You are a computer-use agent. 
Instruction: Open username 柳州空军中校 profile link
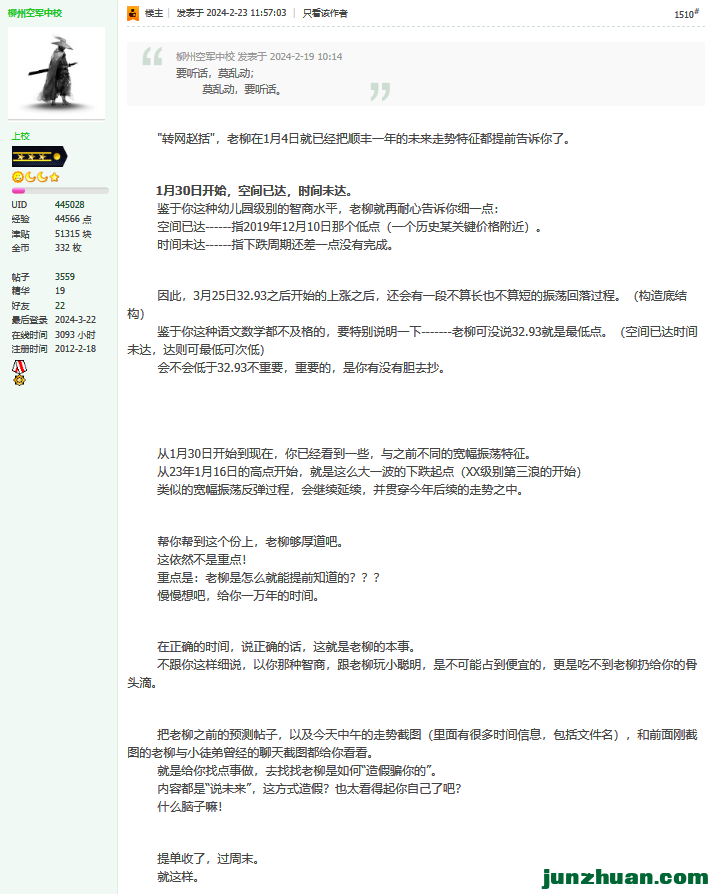[x=38, y=13]
